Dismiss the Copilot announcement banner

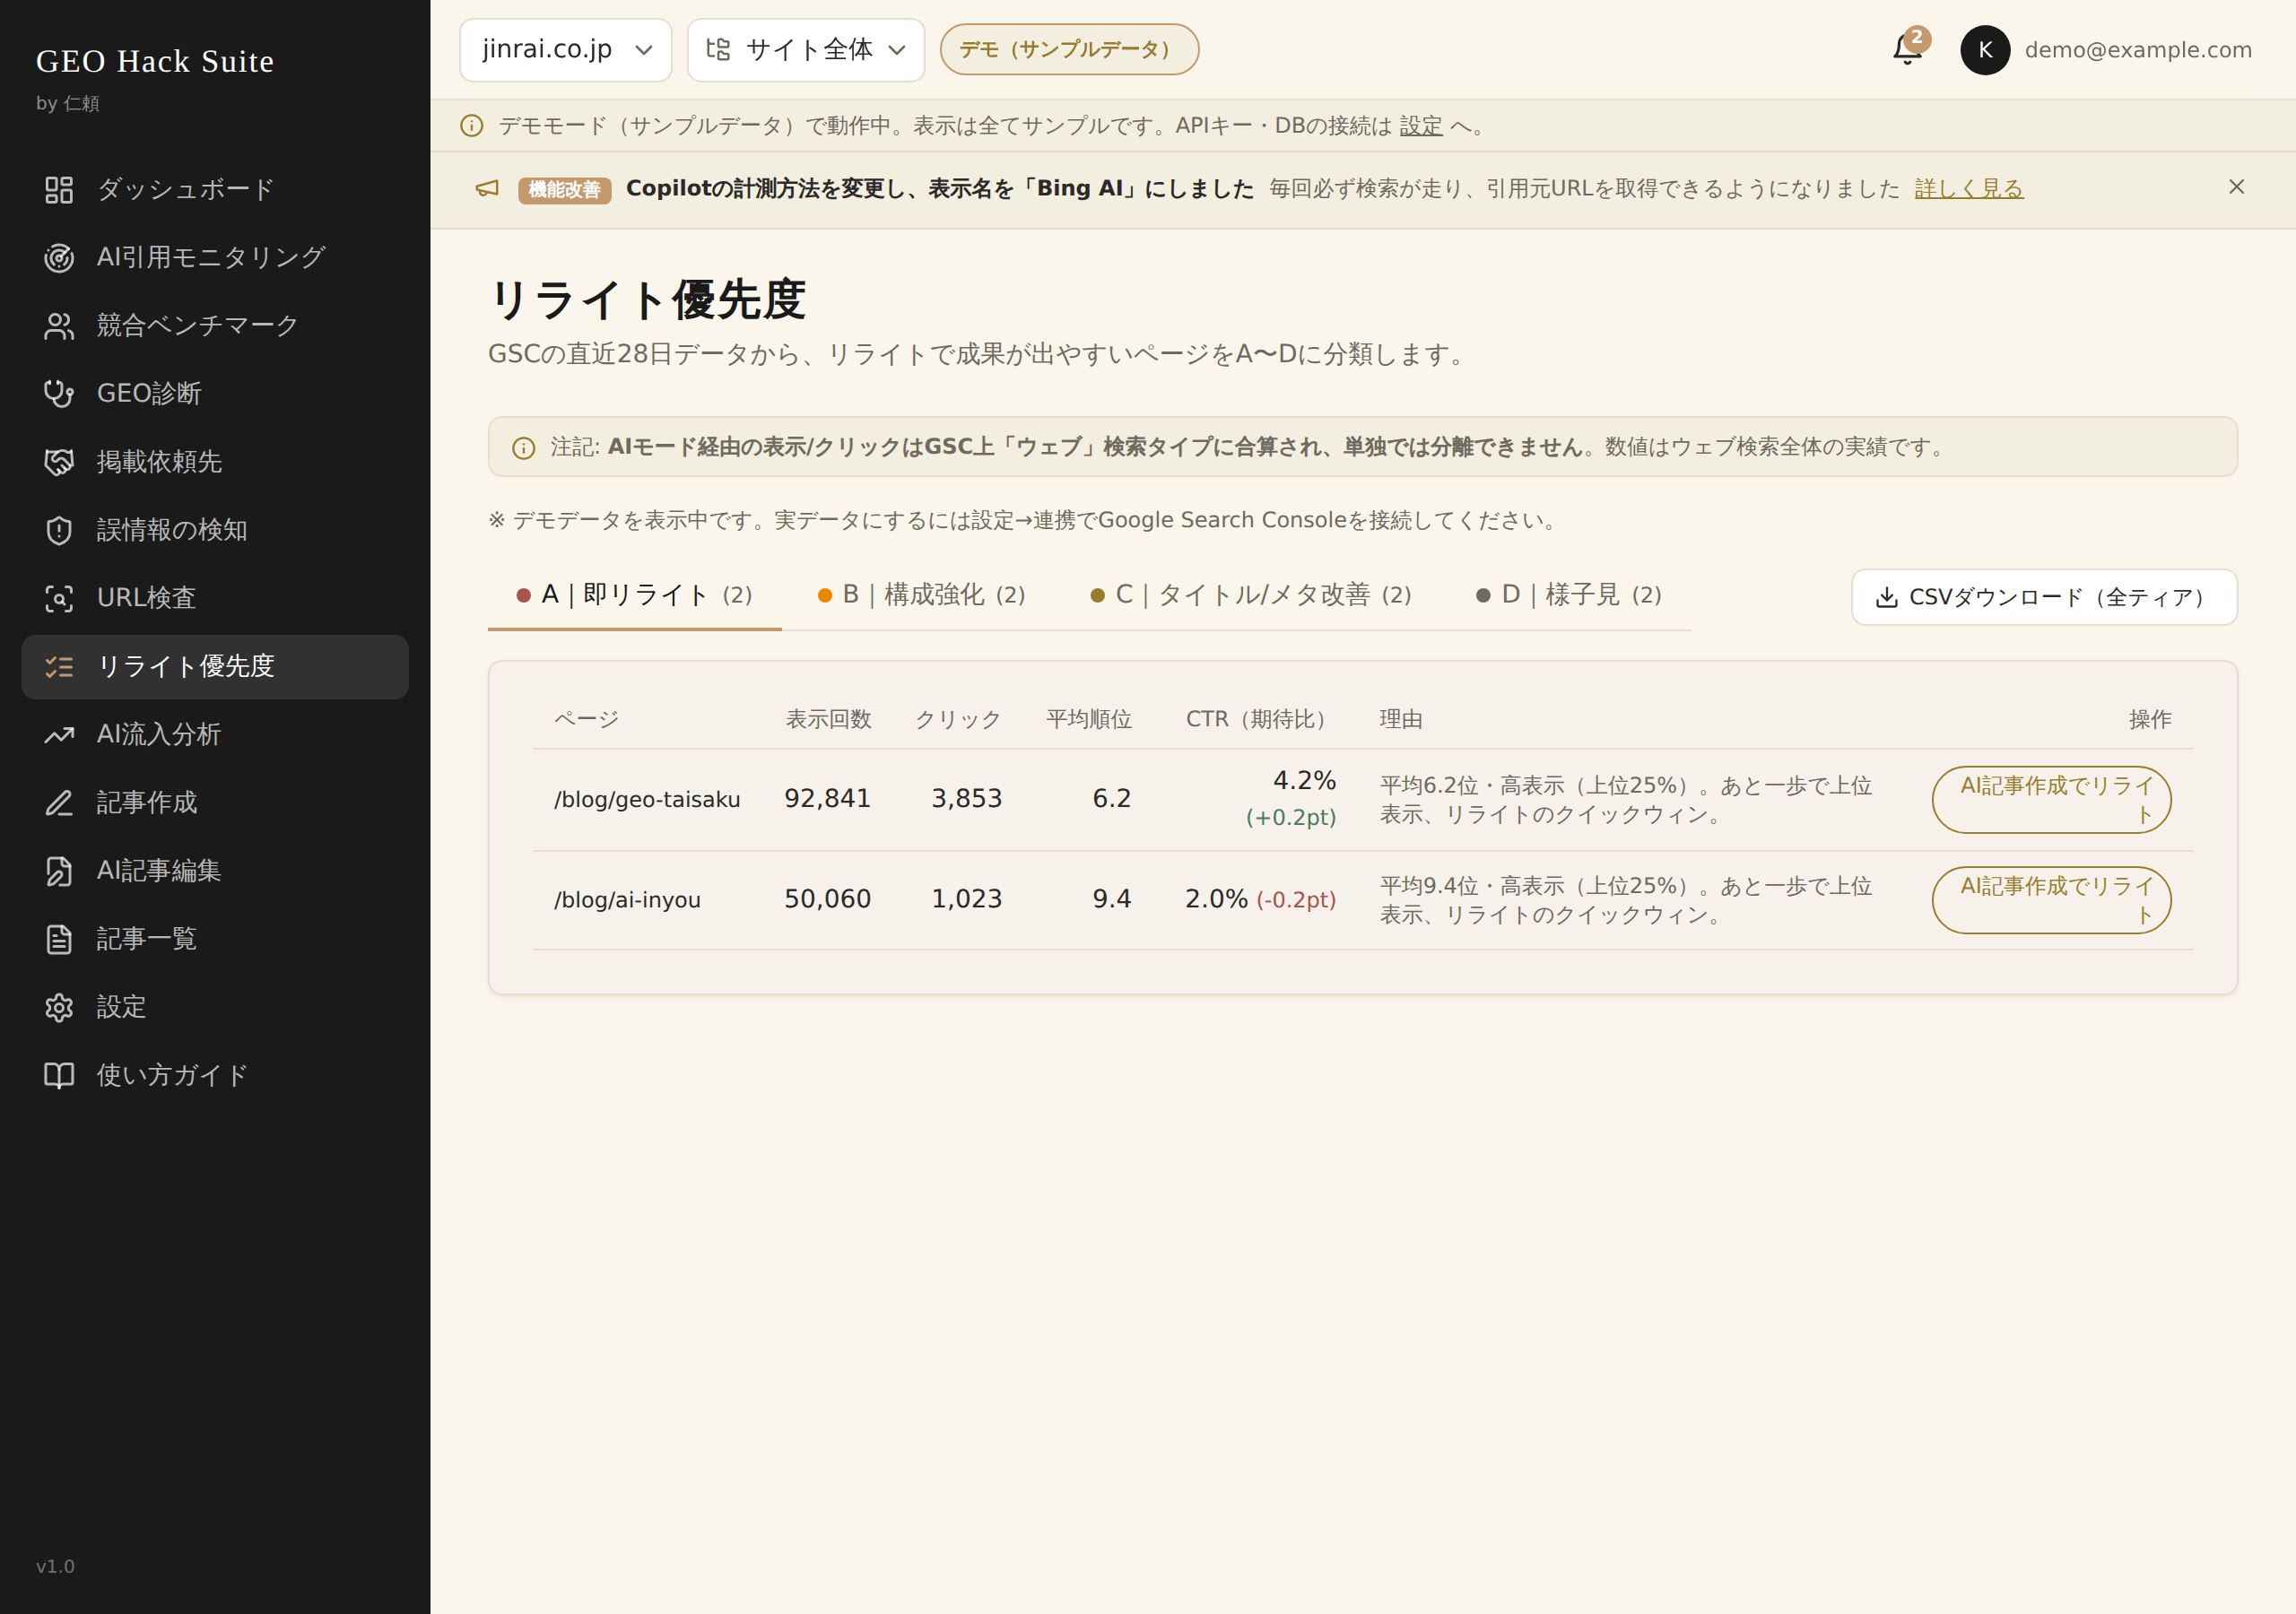(2237, 187)
